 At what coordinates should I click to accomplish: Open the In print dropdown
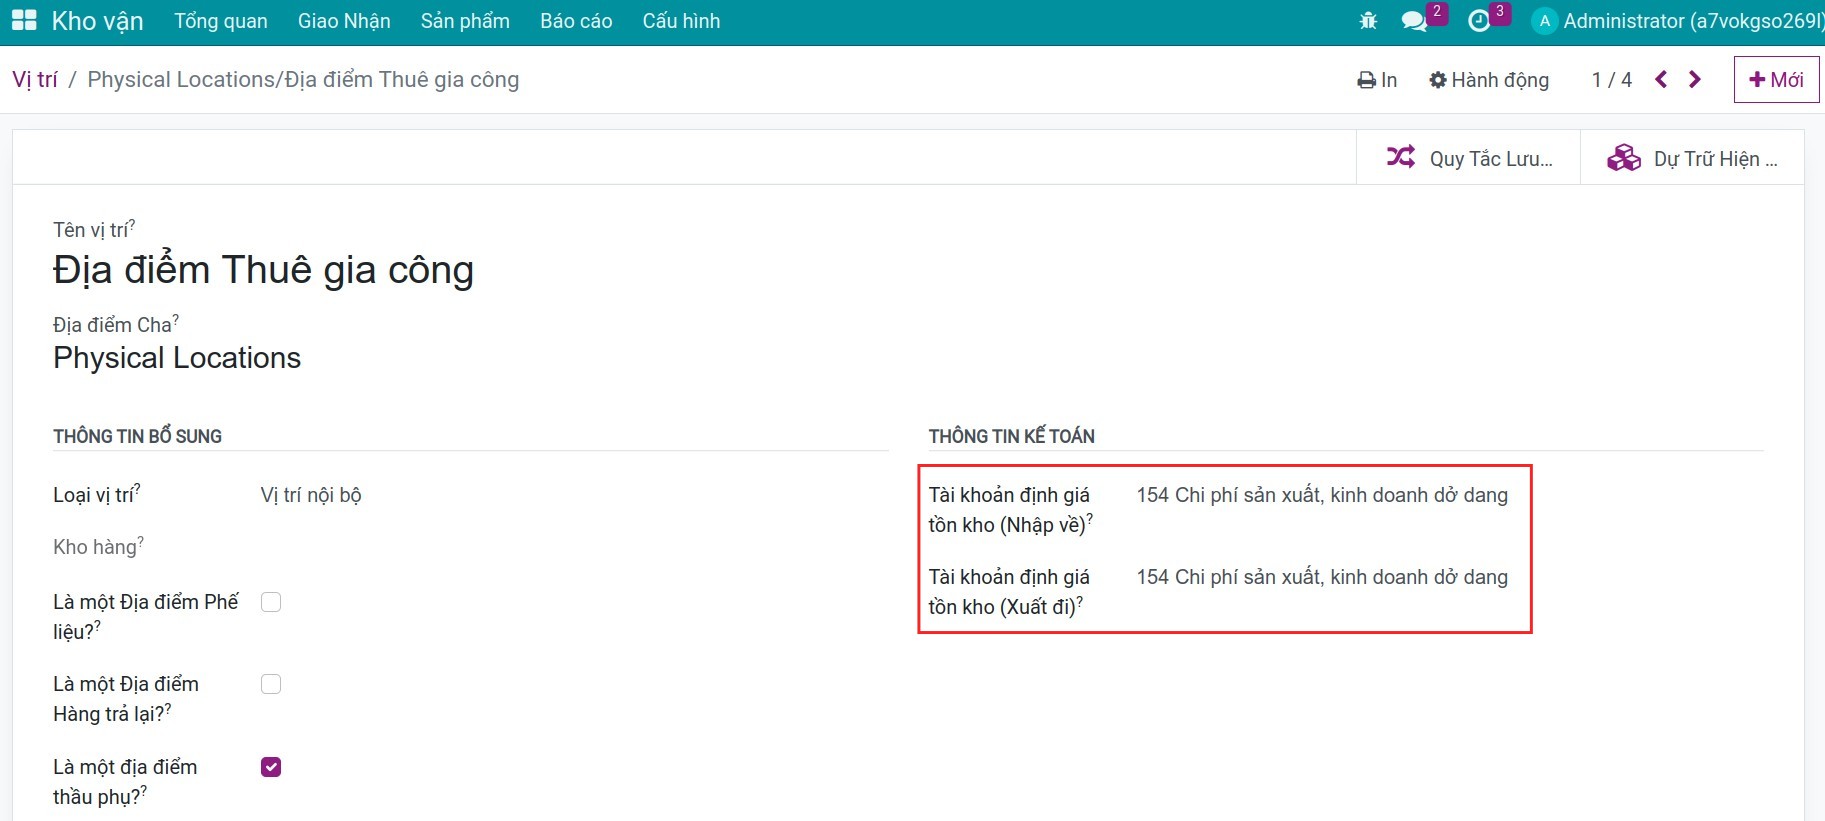[x=1377, y=80]
